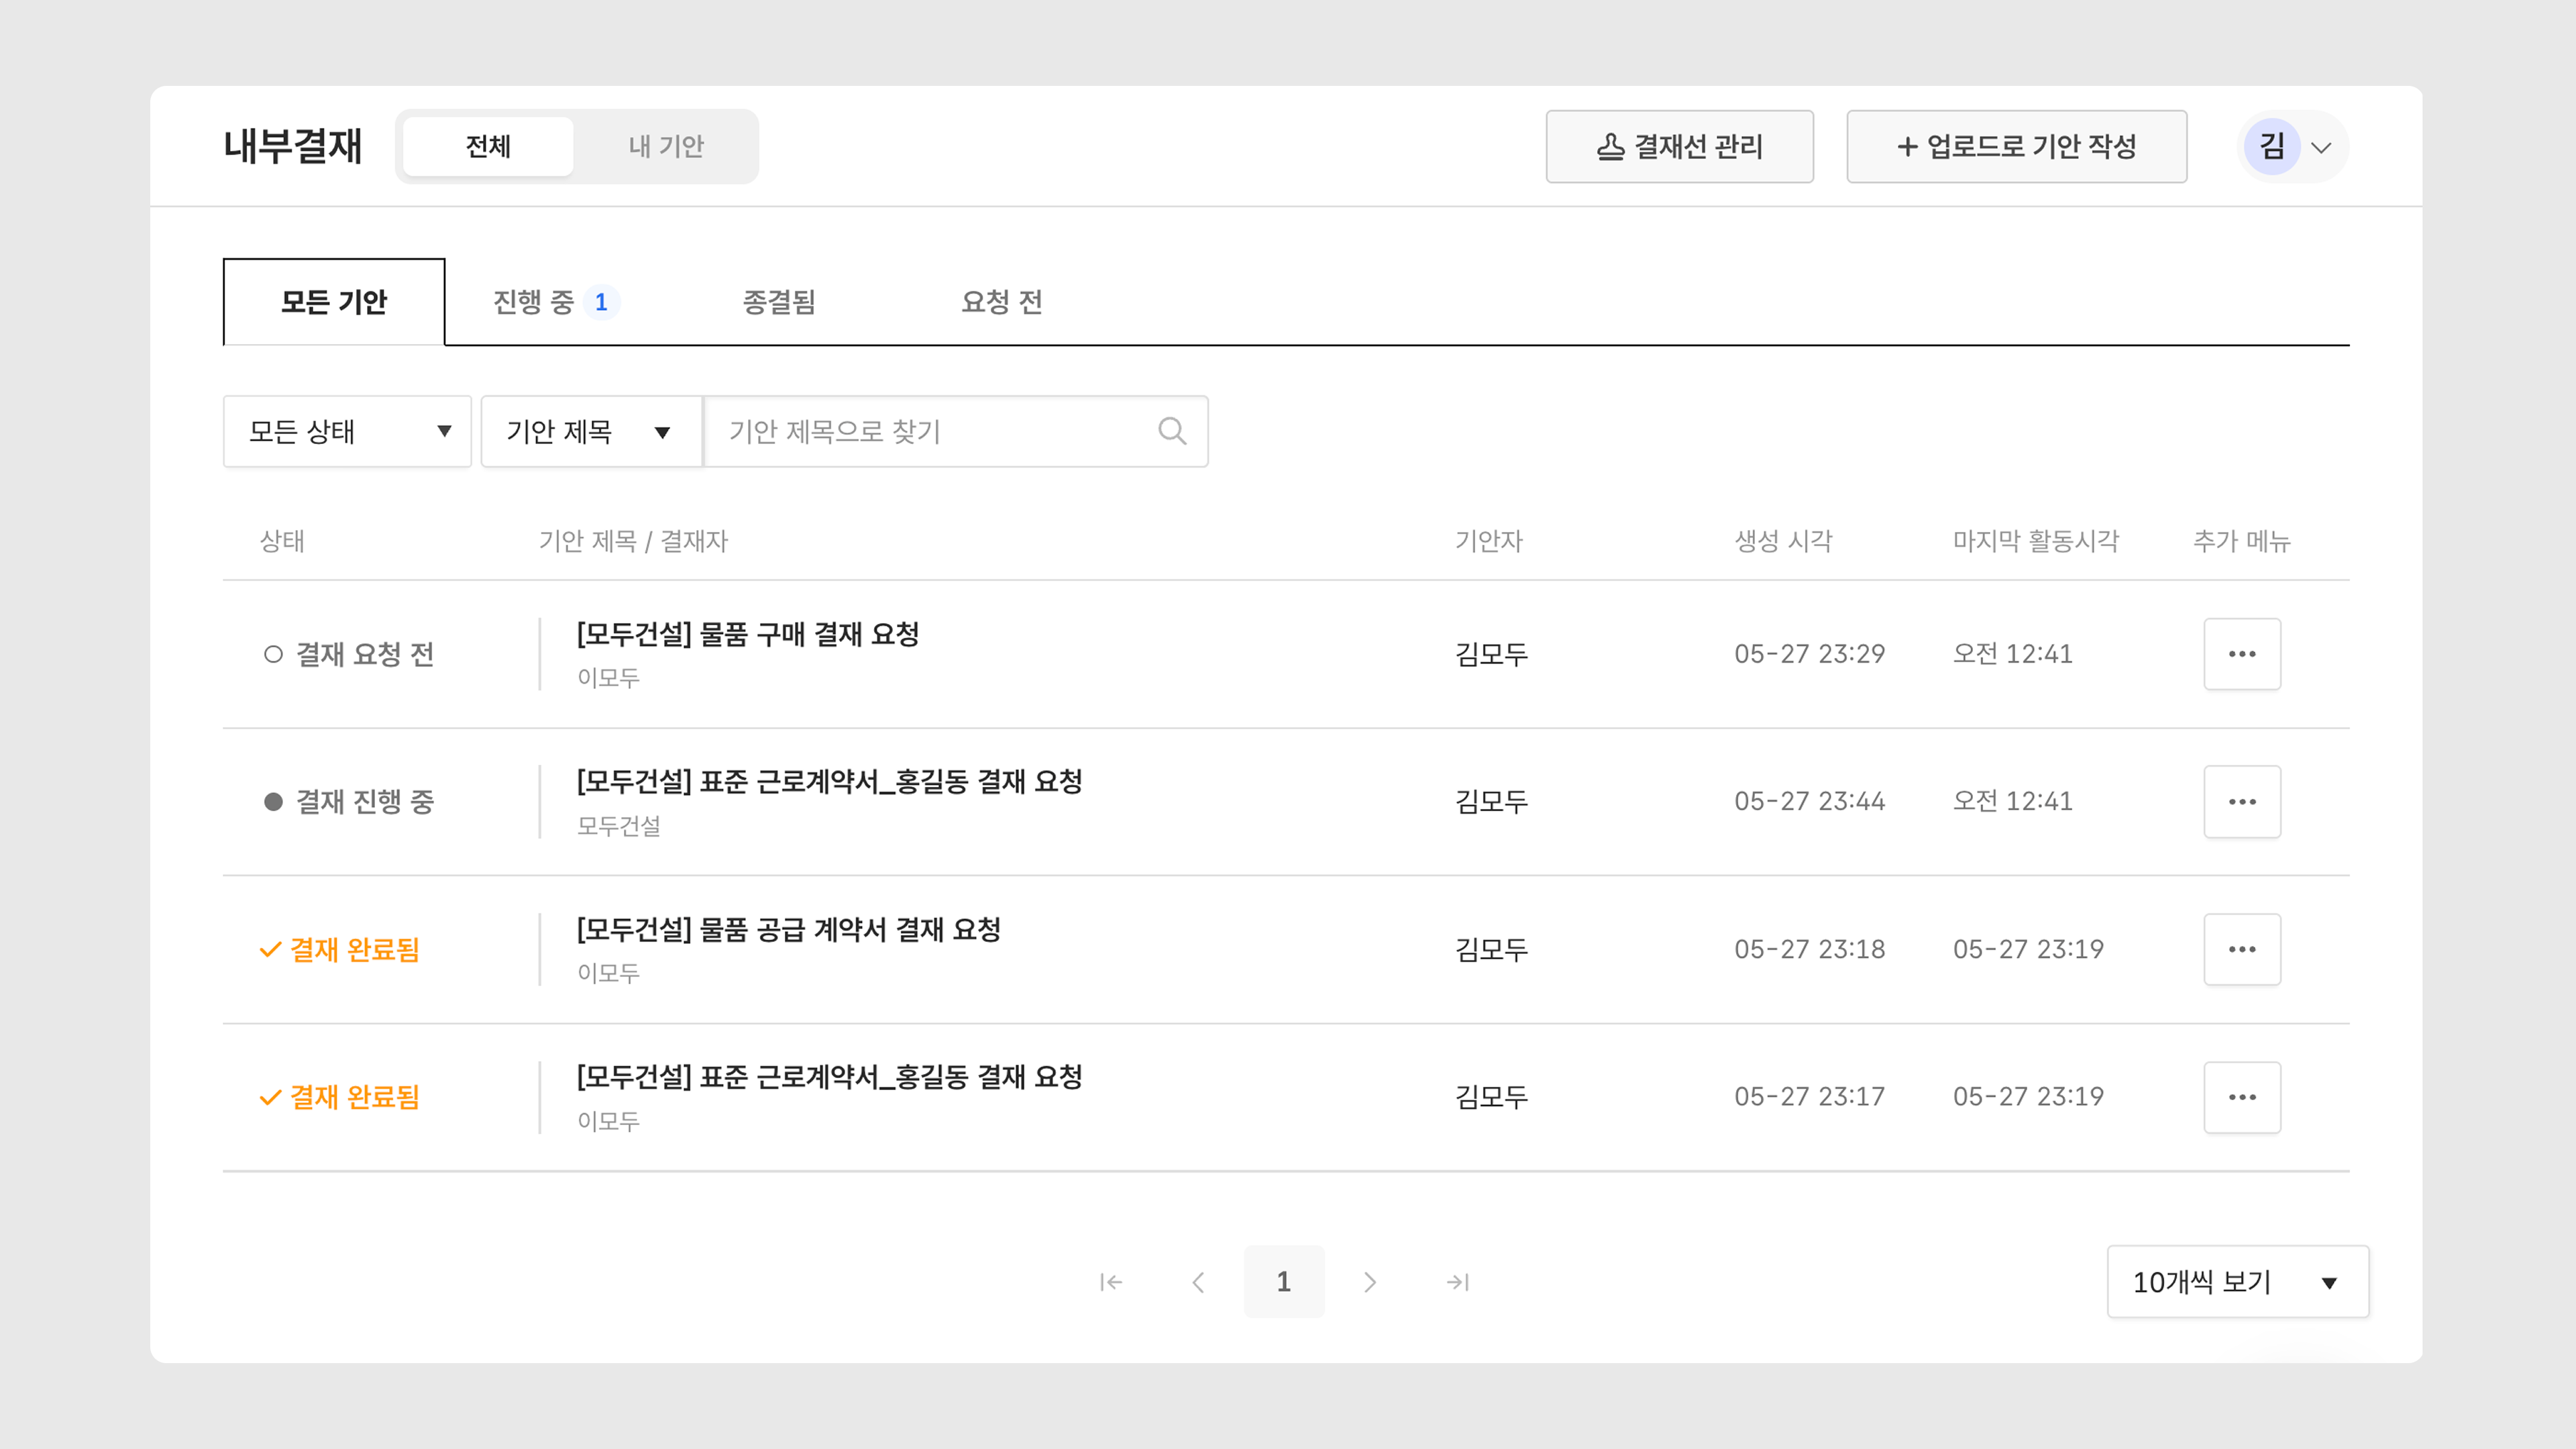
Task: Go to previous page arrow
Action: coord(1198,1282)
